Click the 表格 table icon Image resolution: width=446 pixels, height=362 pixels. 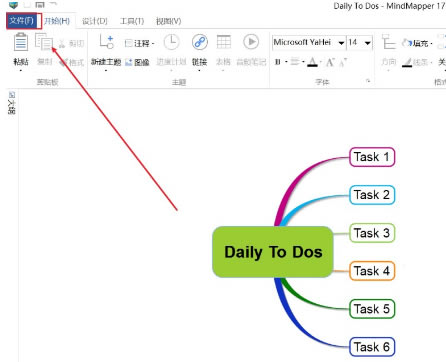[224, 42]
